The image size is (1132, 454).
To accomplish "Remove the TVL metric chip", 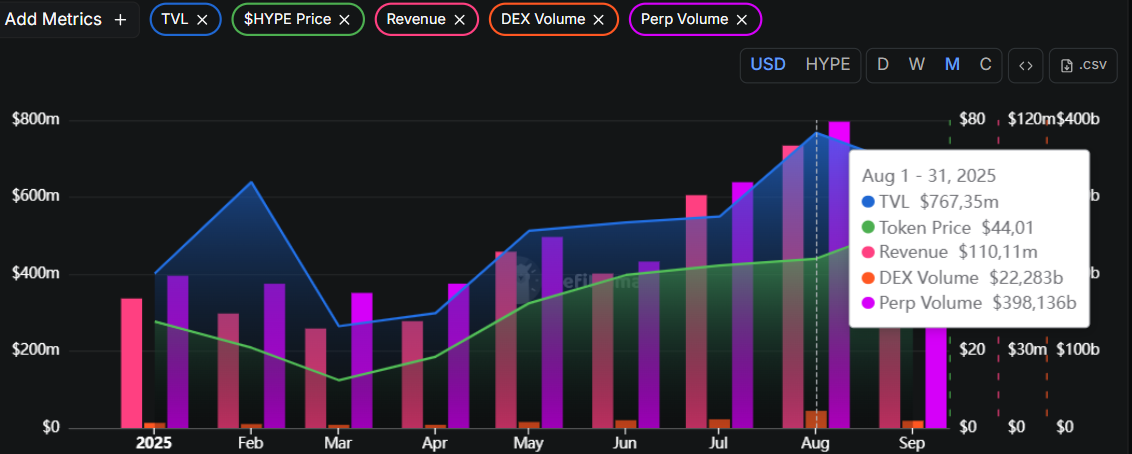I will [203, 19].
